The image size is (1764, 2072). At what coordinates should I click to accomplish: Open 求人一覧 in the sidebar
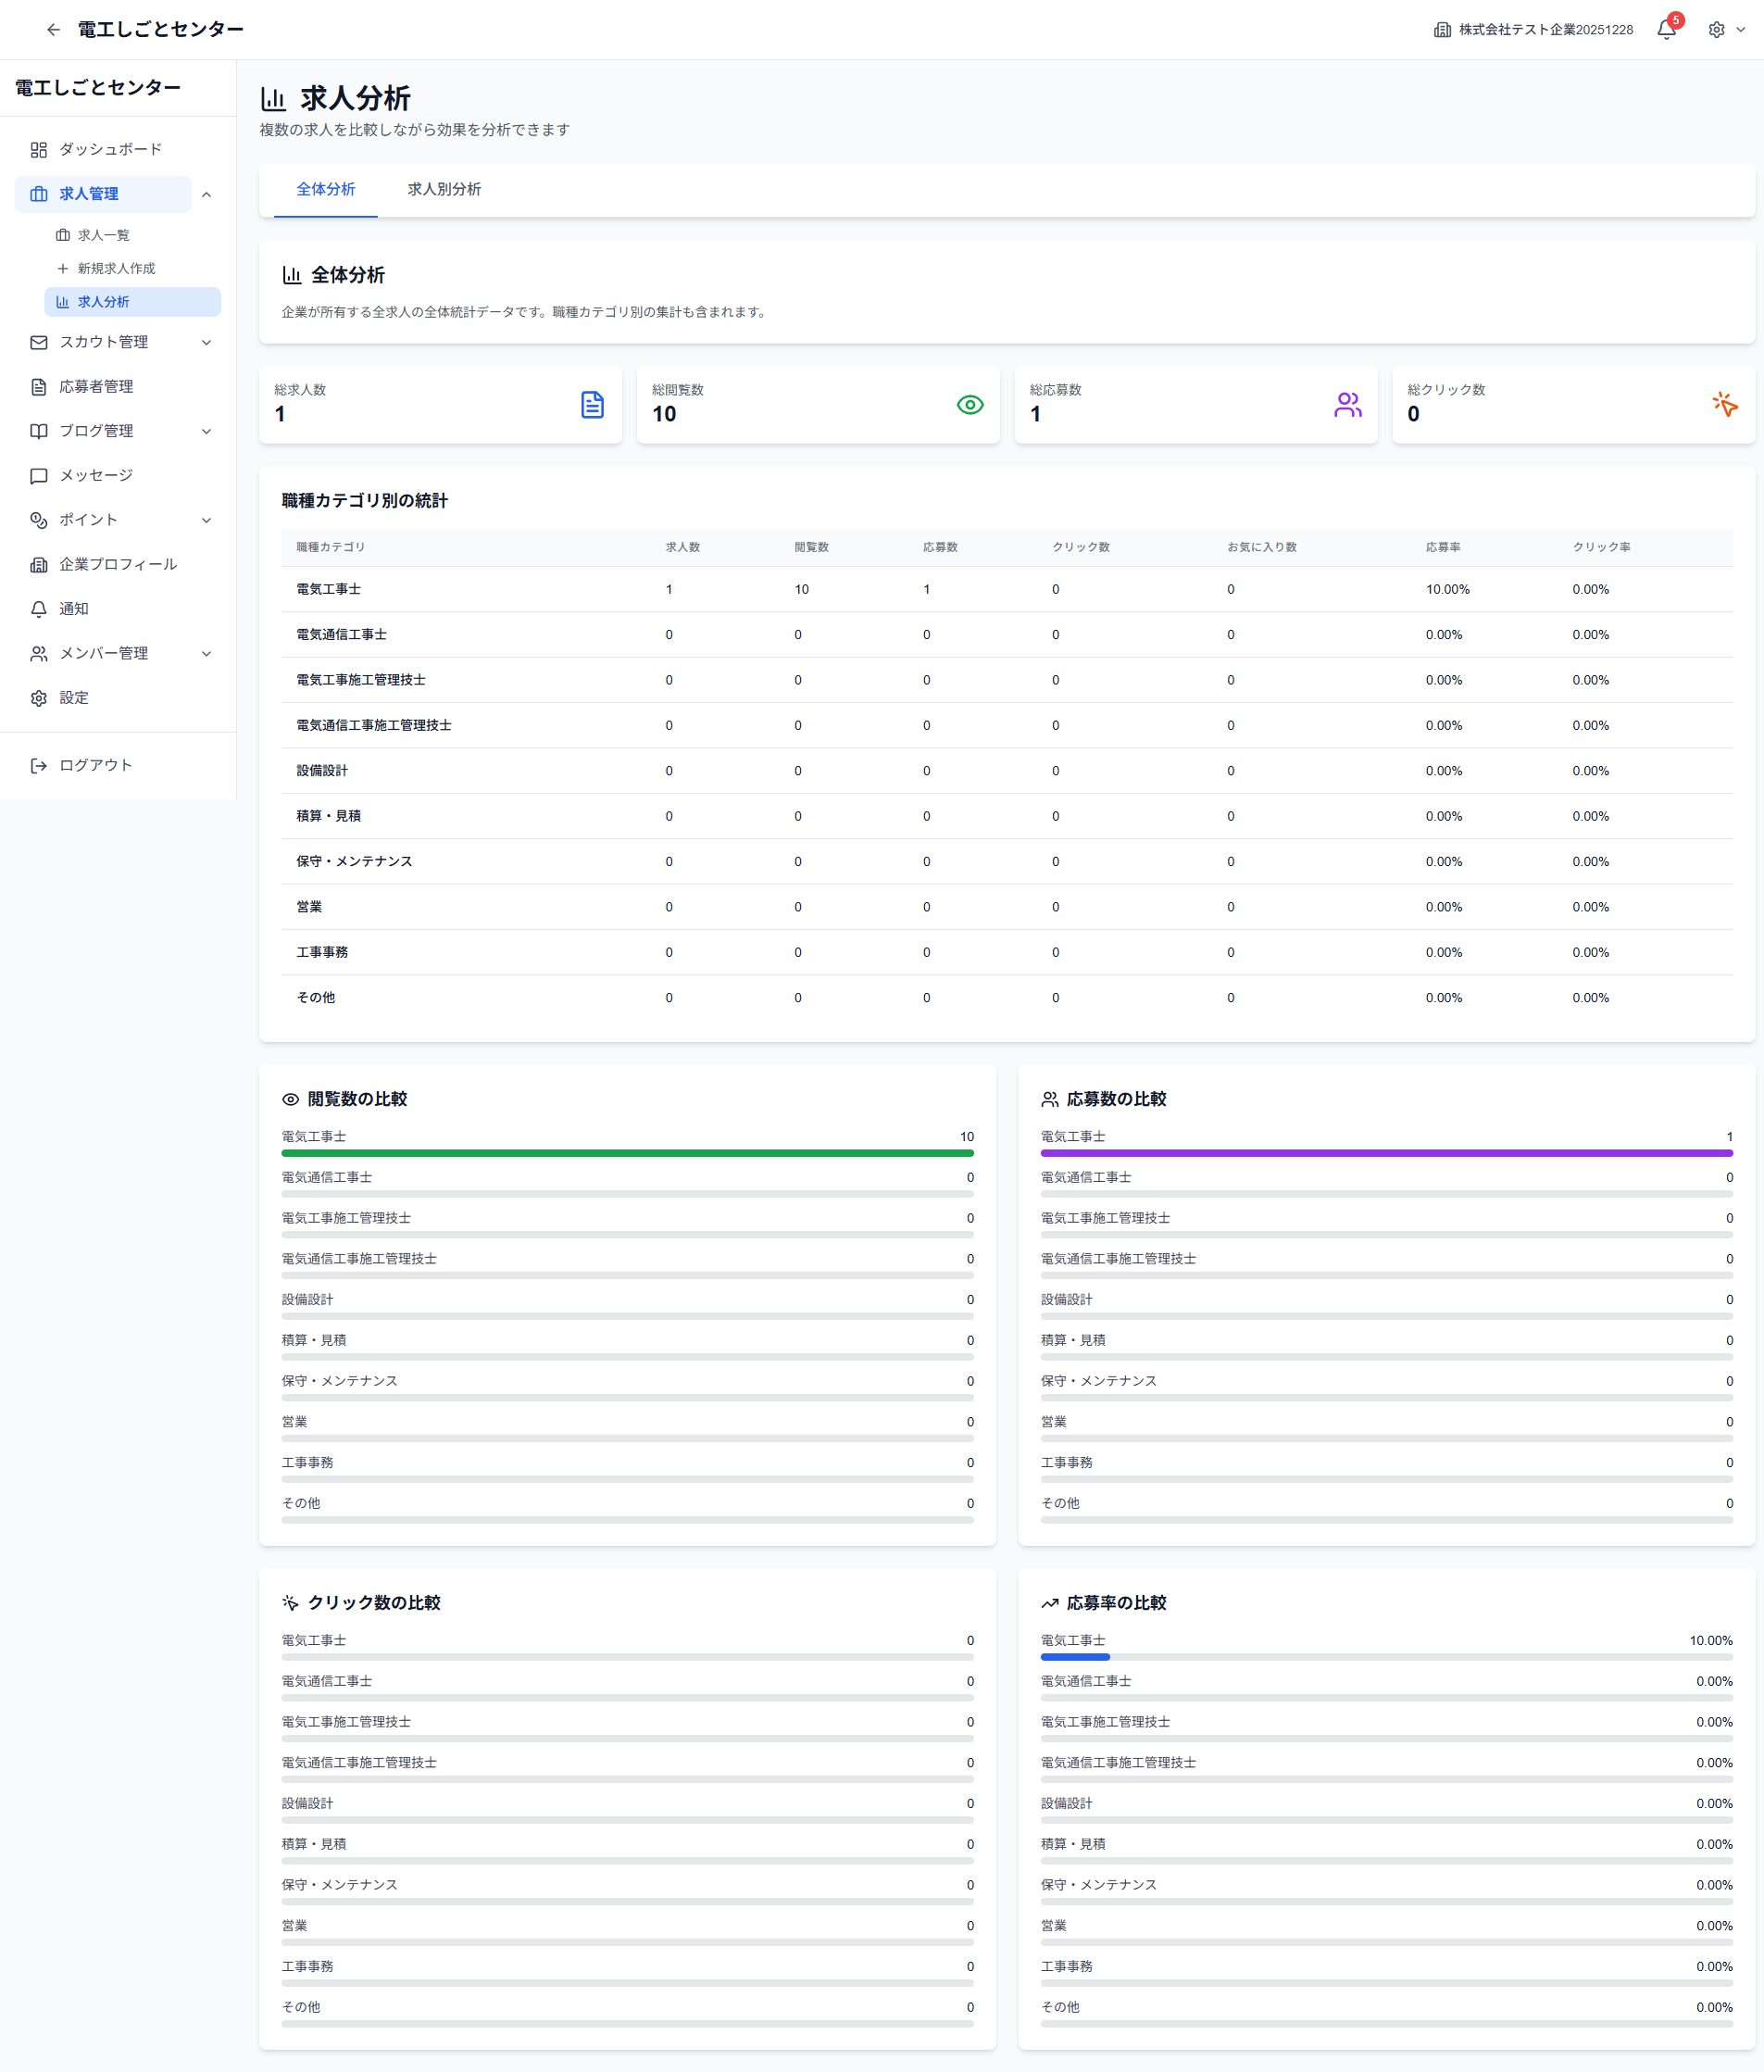tap(103, 236)
